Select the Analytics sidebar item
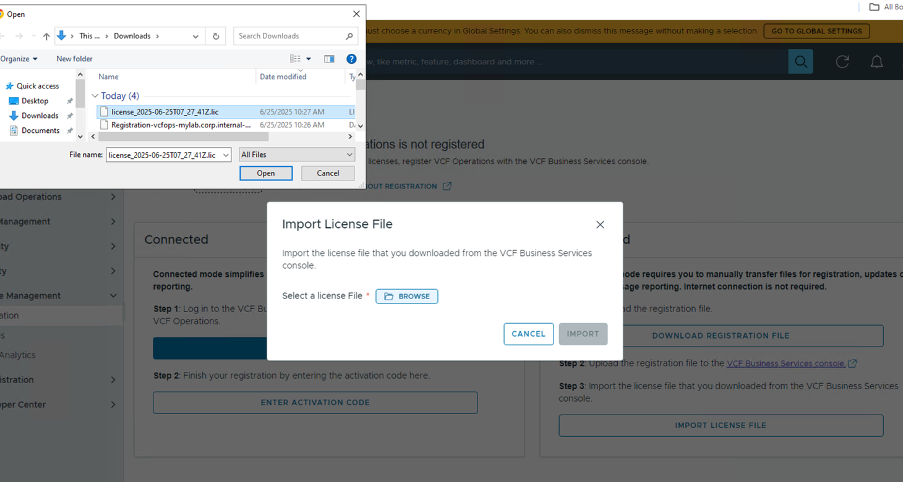The image size is (904, 482). 18,355
